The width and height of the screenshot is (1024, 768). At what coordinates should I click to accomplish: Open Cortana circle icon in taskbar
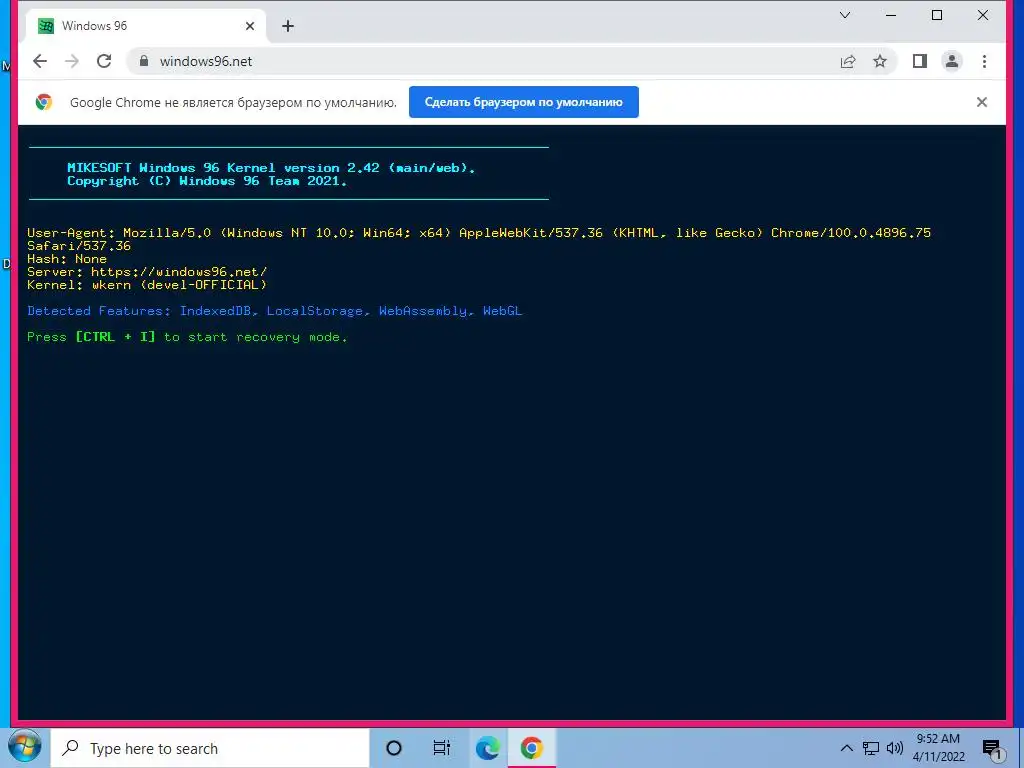[394, 748]
